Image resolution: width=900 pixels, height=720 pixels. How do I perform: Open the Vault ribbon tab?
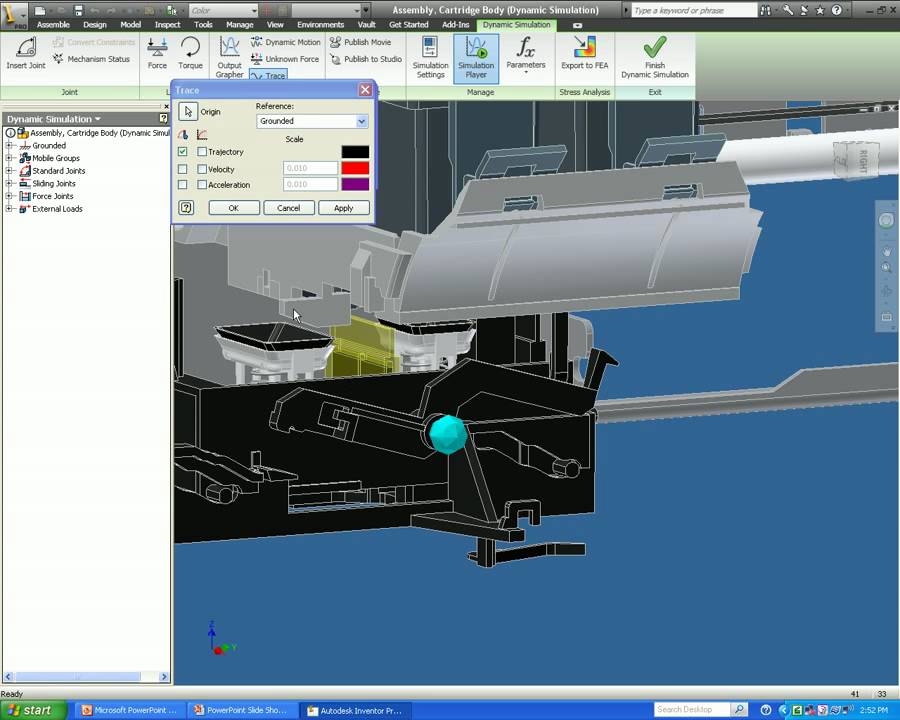coord(366,25)
